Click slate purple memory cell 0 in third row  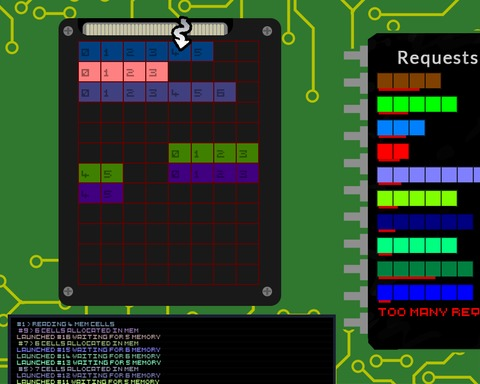pos(89,92)
